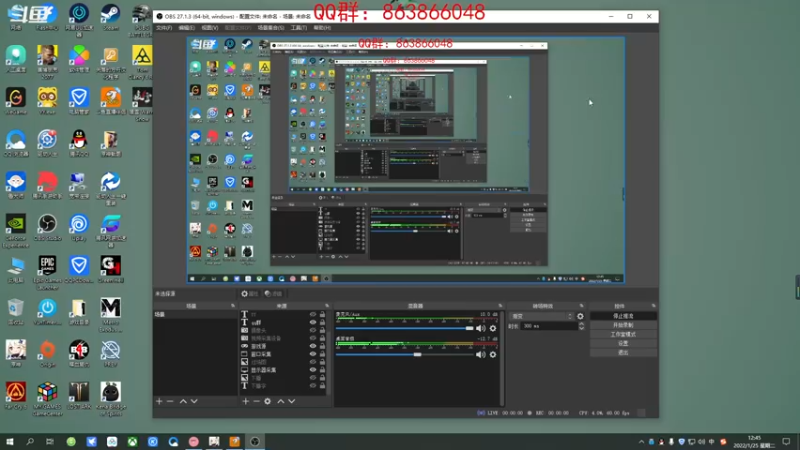This screenshot has height=450, width=800.
Task: Open 文件(F) menu
Action: (x=164, y=28)
